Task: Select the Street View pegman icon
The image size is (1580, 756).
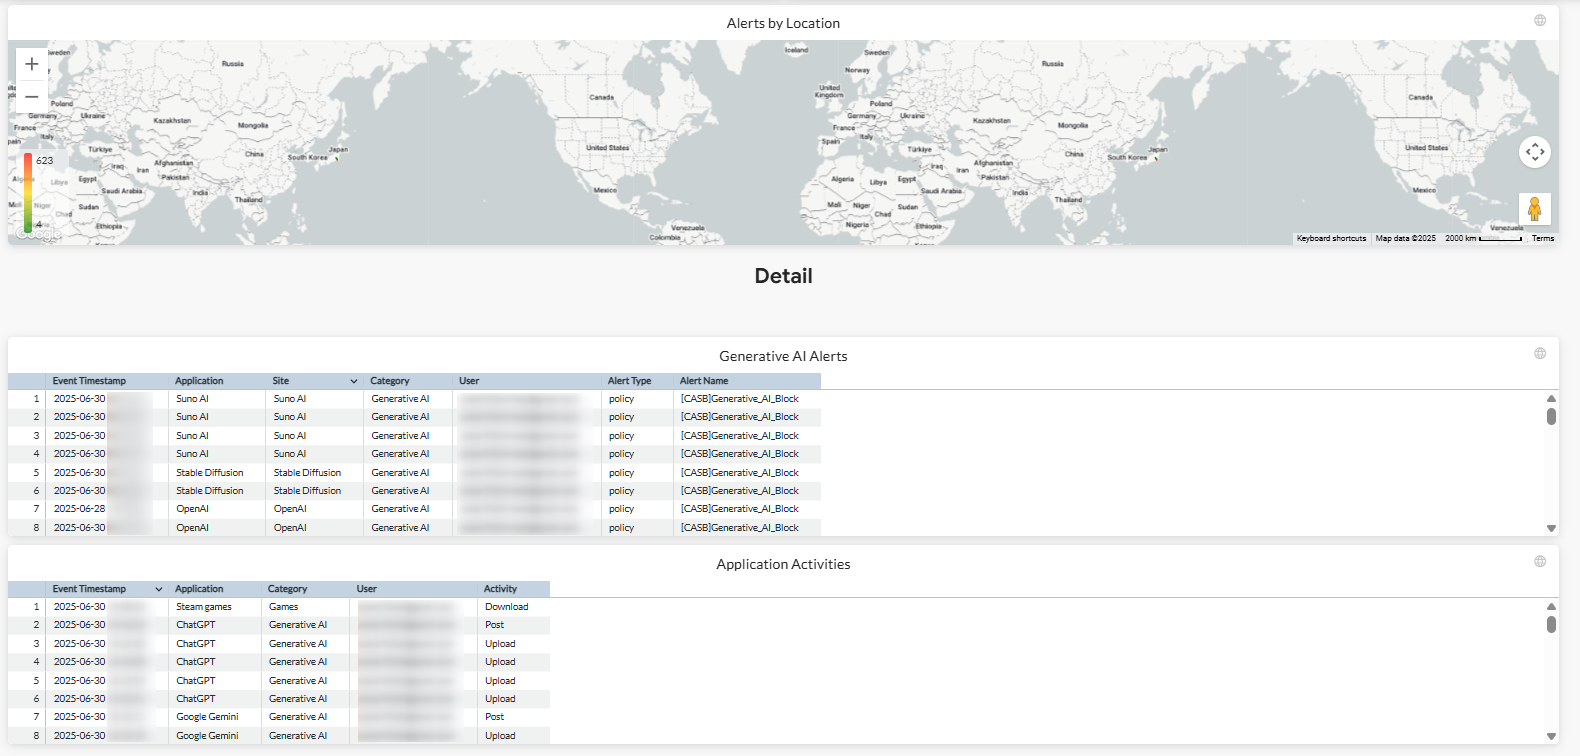Action: click(x=1535, y=209)
